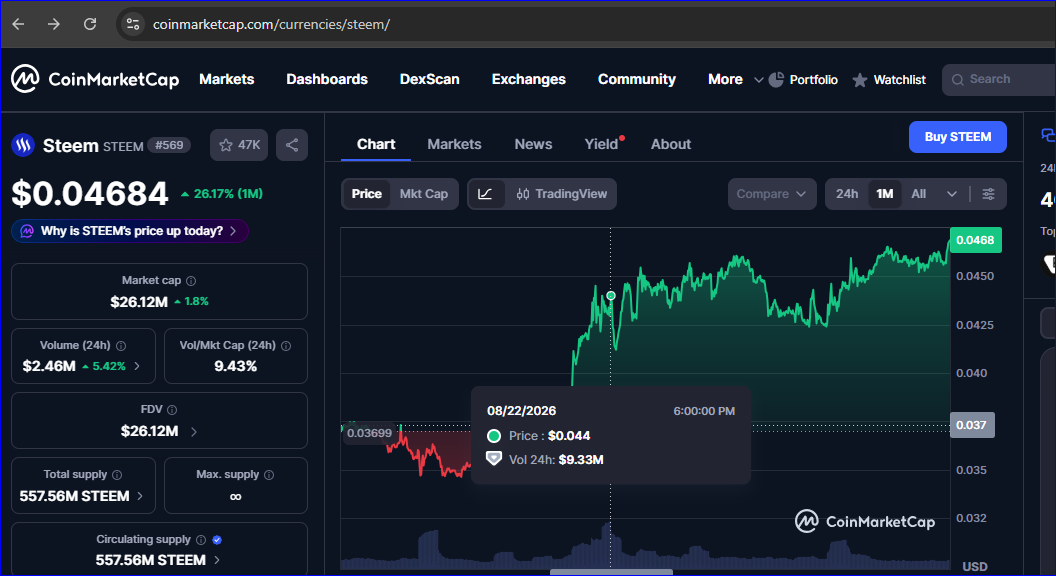Click the Steem coin logo
Image resolution: width=1056 pixels, height=576 pixels.
(x=23, y=145)
